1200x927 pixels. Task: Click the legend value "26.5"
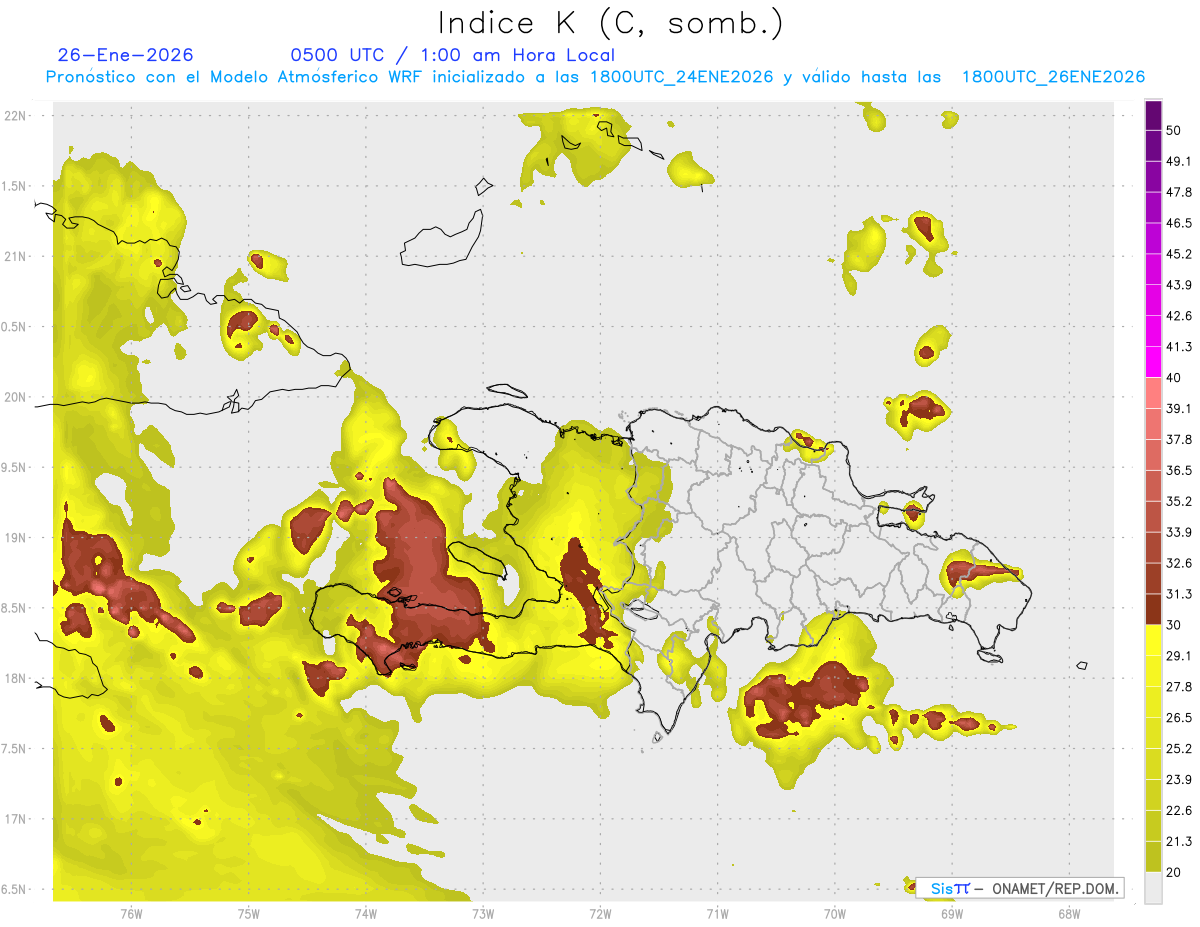[1179, 718]
